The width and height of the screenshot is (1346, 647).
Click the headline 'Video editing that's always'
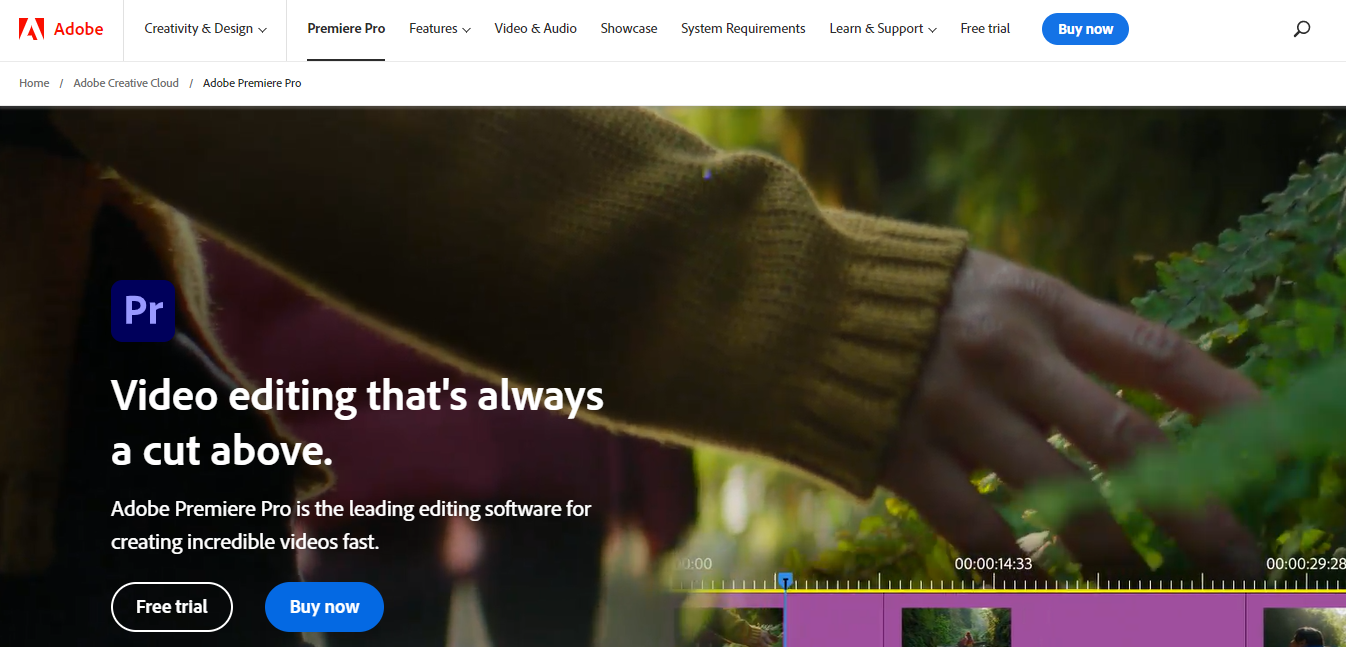[x=357, y=396]
